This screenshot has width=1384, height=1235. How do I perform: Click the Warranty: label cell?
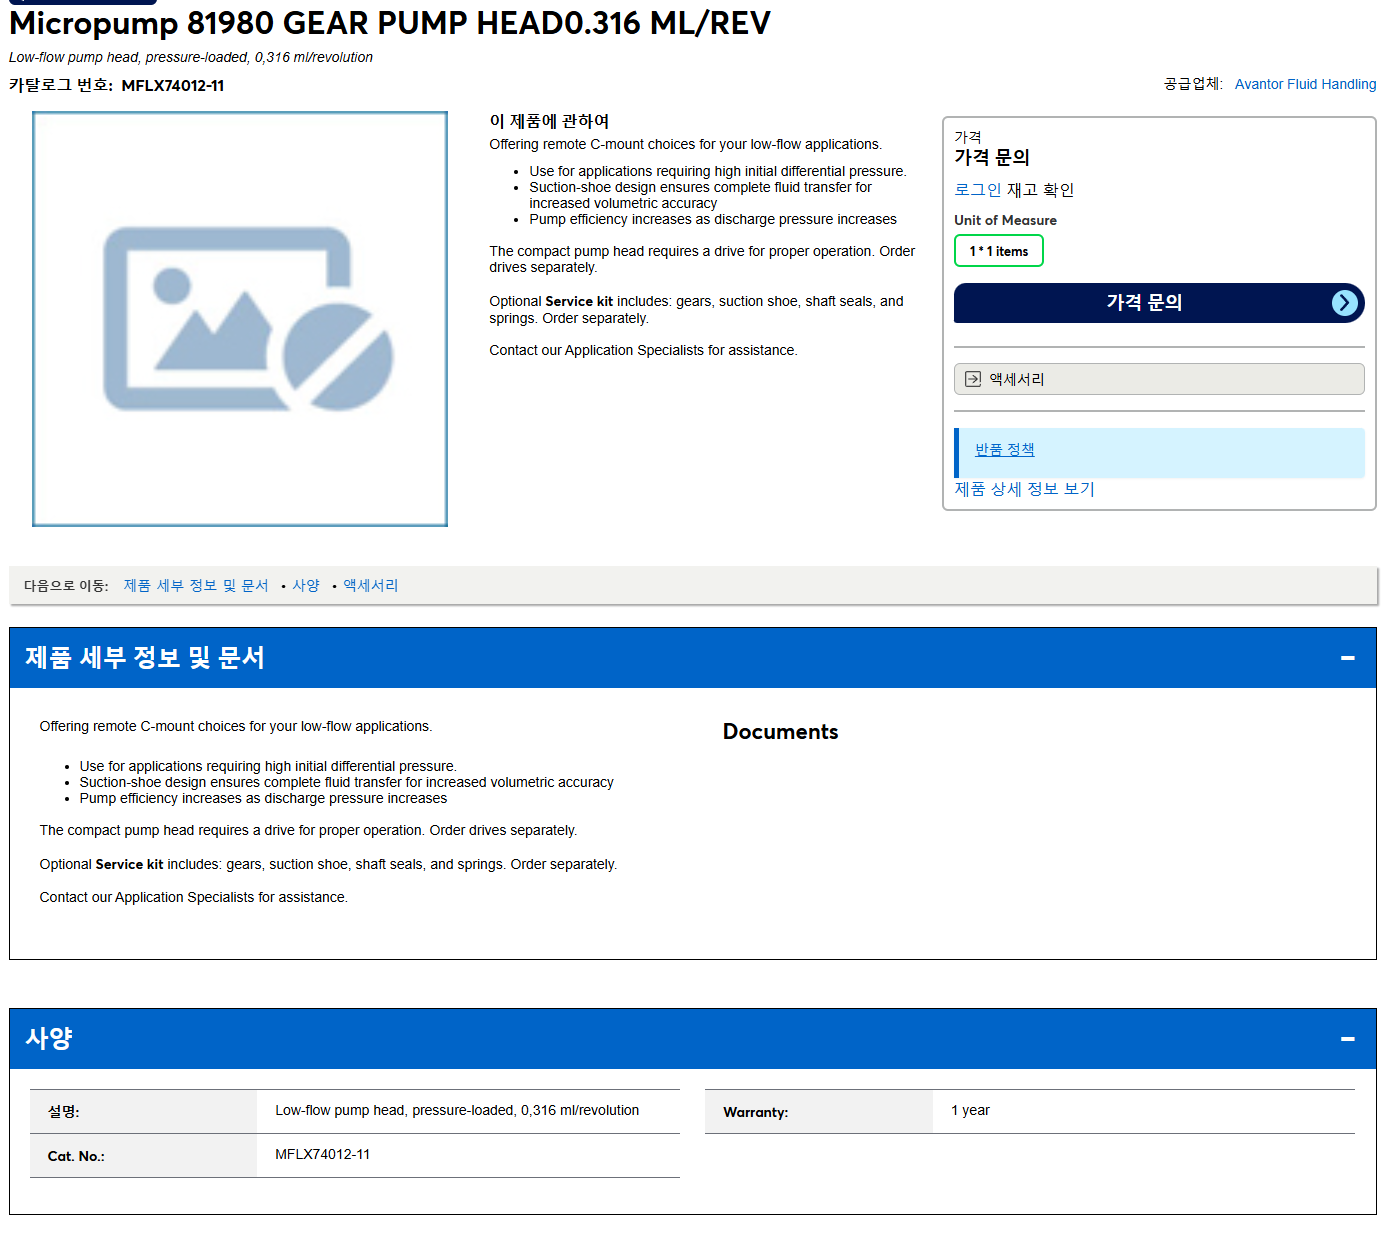819,1111
